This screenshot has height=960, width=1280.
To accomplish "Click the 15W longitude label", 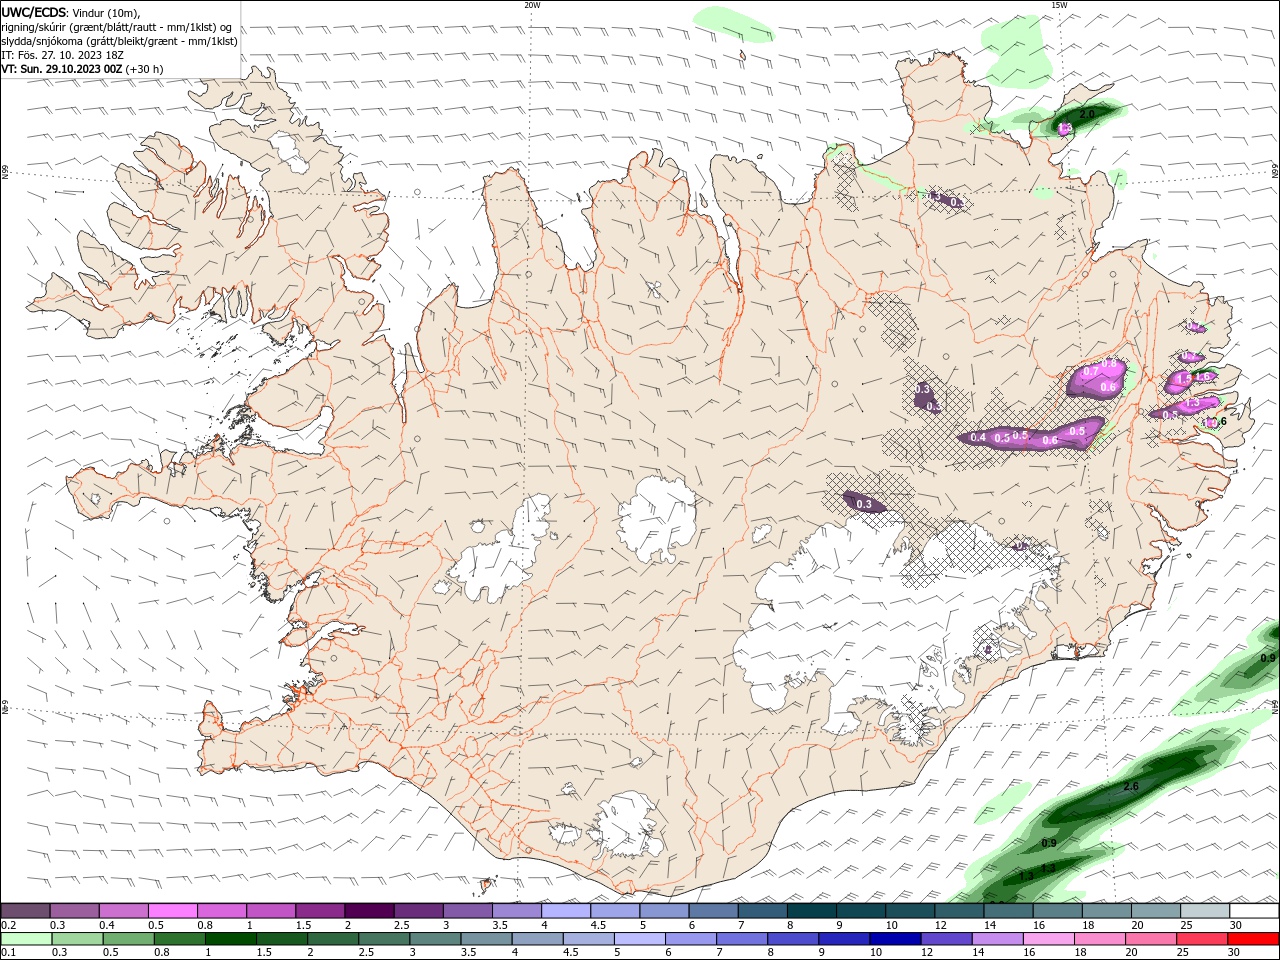I will [x=1059, y=5].
